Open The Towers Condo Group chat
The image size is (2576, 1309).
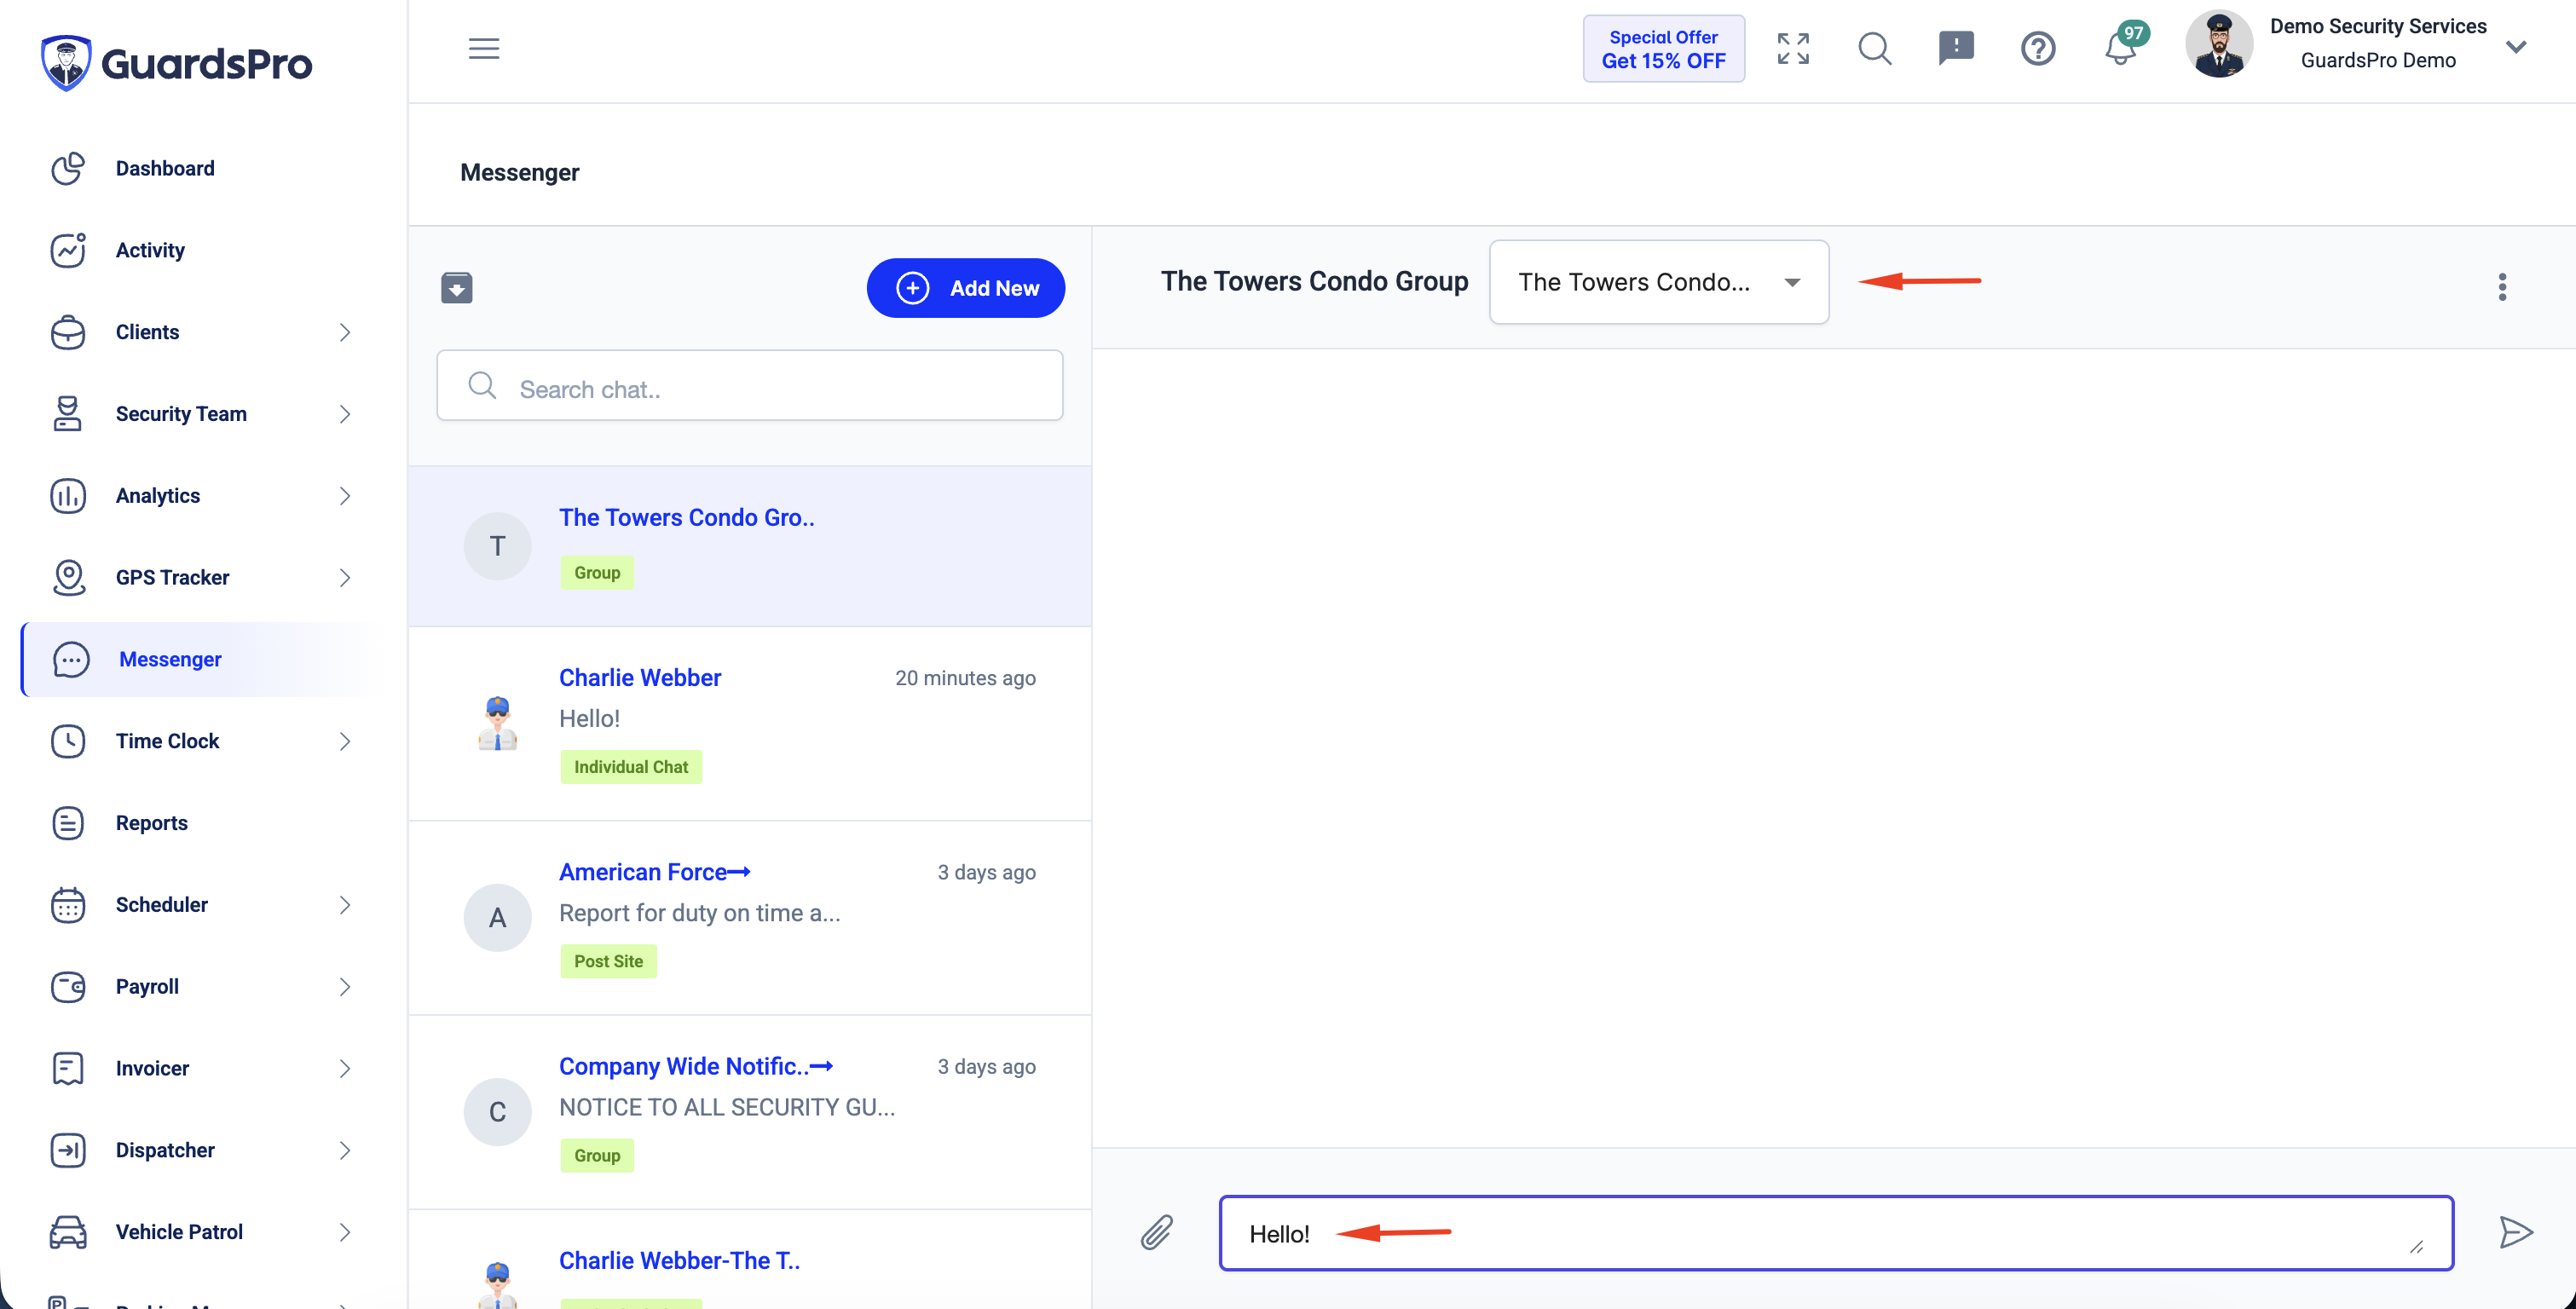coord(750,546)
